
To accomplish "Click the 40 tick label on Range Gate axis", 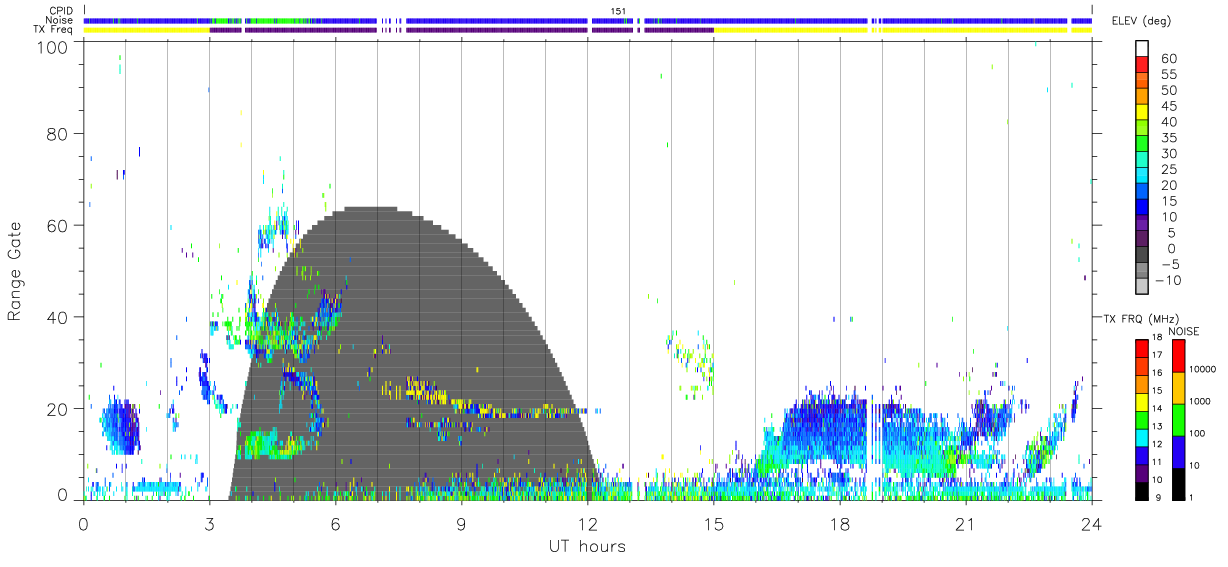I will click(x=57, y=317).
